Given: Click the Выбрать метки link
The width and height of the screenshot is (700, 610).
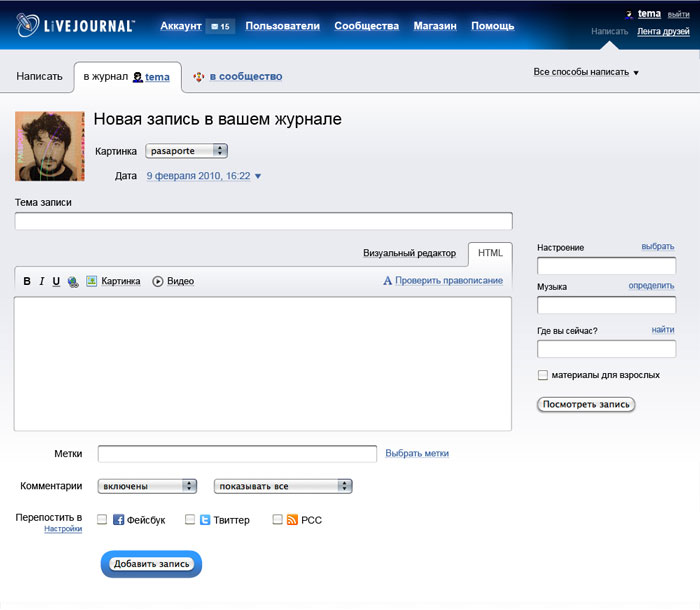Looking at the screenshot, I should tap(417, 453).
